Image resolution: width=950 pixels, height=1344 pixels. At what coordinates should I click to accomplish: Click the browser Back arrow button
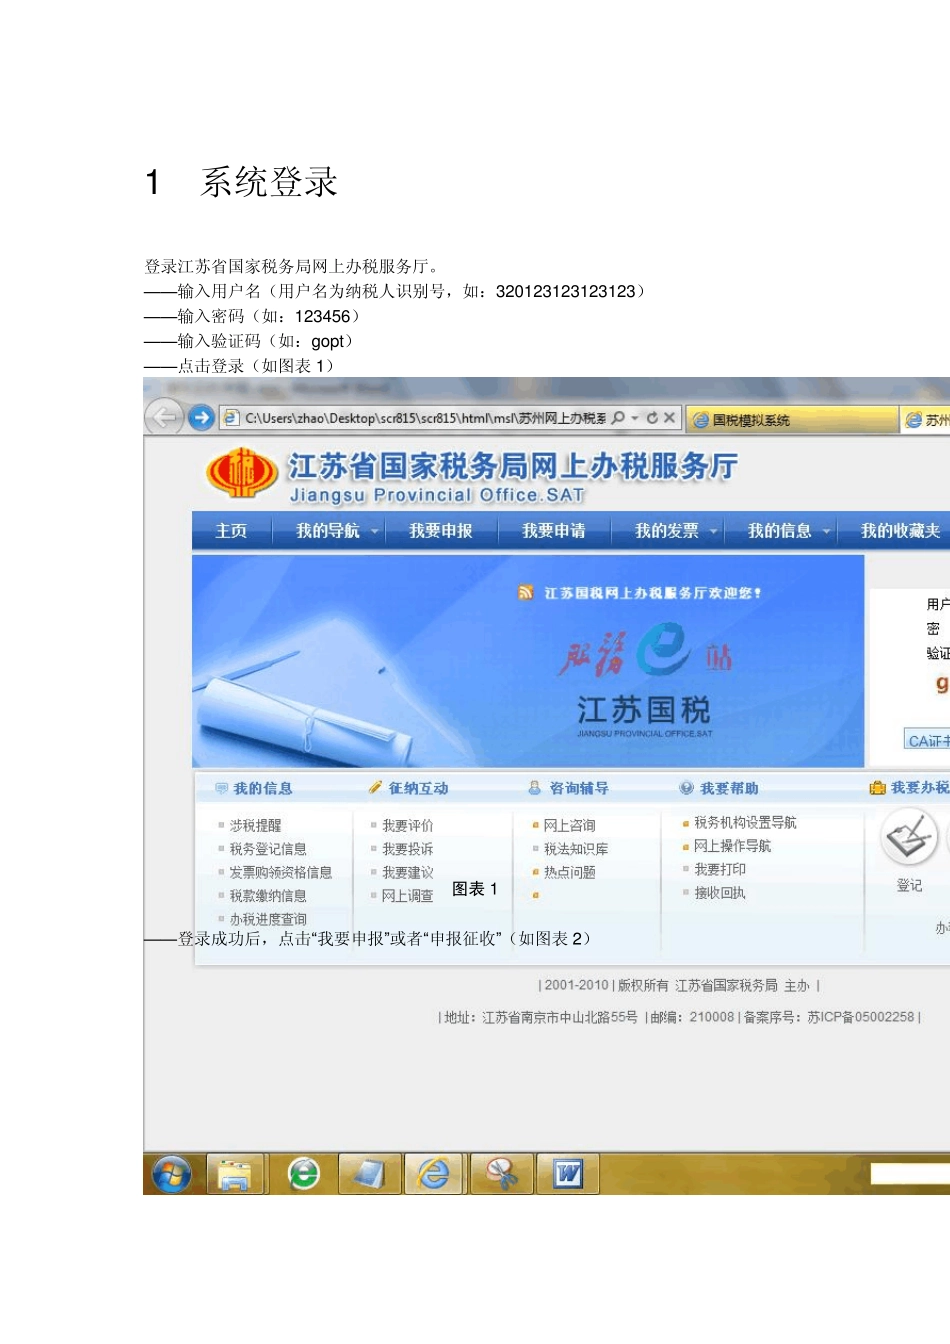pos(165,416)
